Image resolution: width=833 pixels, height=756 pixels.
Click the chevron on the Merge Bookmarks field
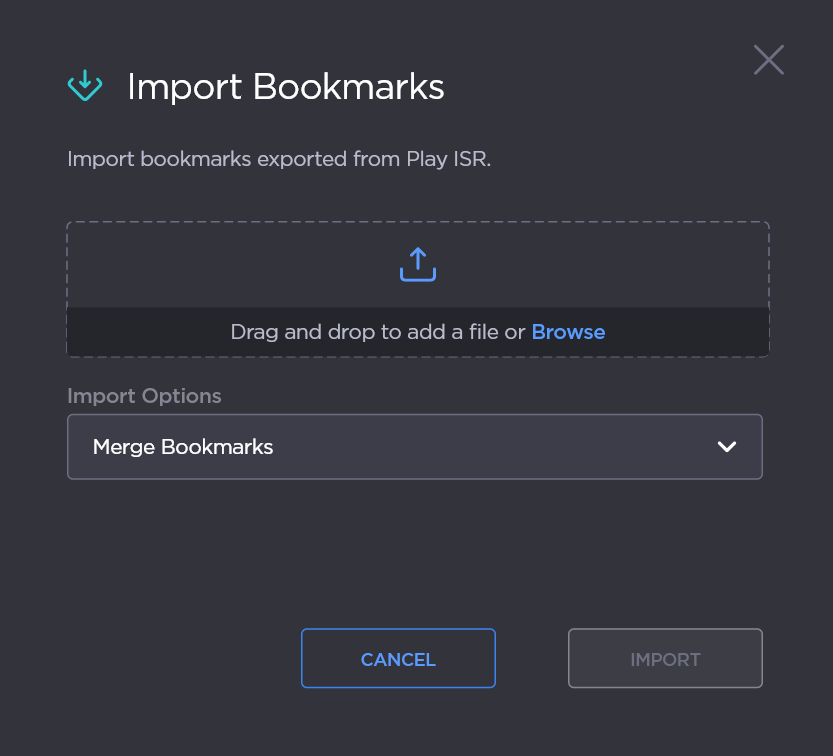(727, 447)
